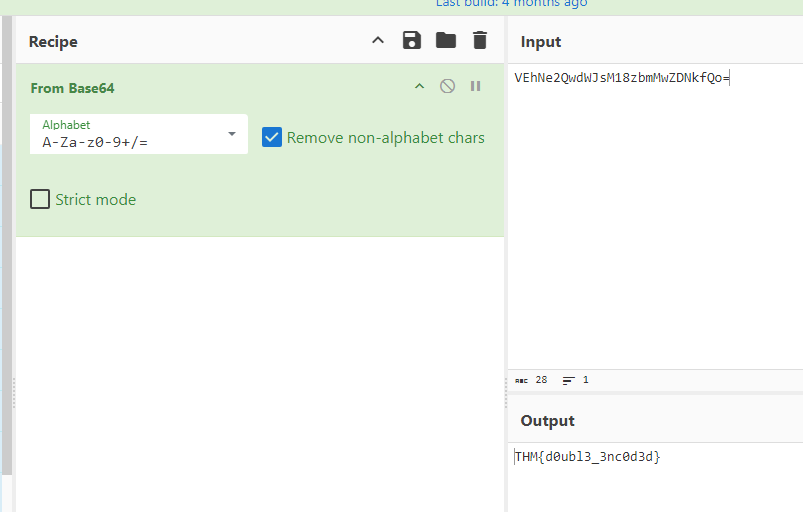Open the Alphabet dropdown
The height and width of the screenshot is (512, 803).
click(232, 134)
